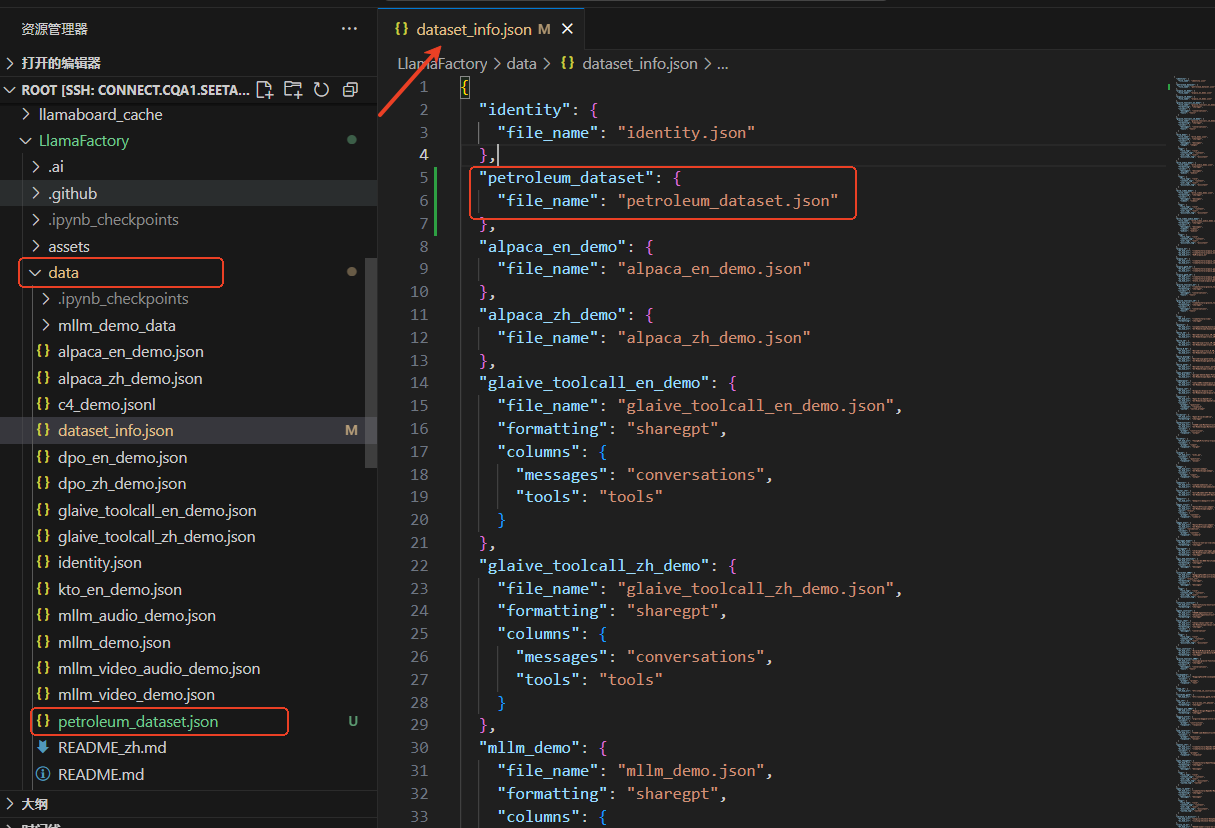The height and width of the screenshot is (828, 1215).
Task: Click the LlamaFactory breadcrumb segment
Action: click(x=442, y=64)
